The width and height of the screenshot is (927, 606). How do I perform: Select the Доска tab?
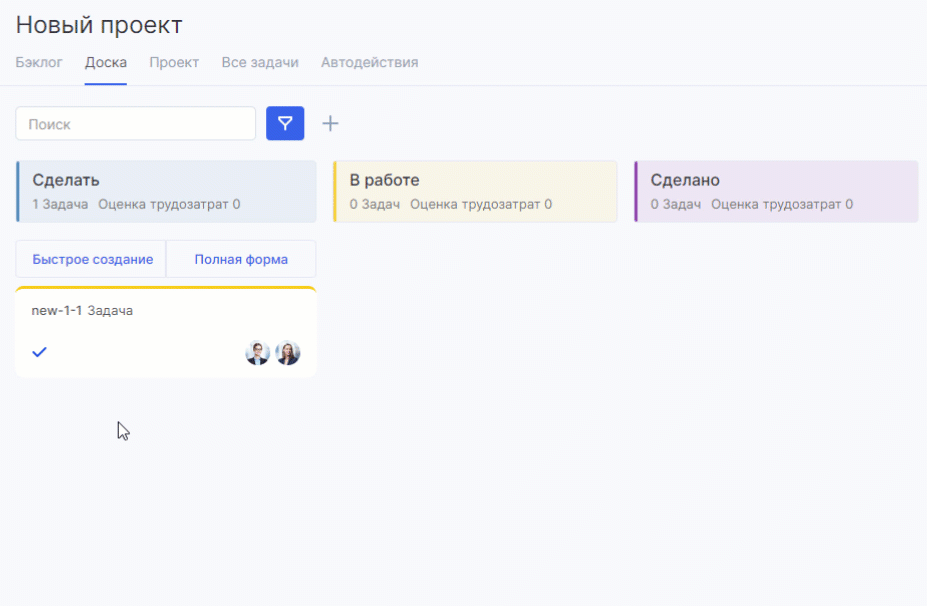click(106, 62)
